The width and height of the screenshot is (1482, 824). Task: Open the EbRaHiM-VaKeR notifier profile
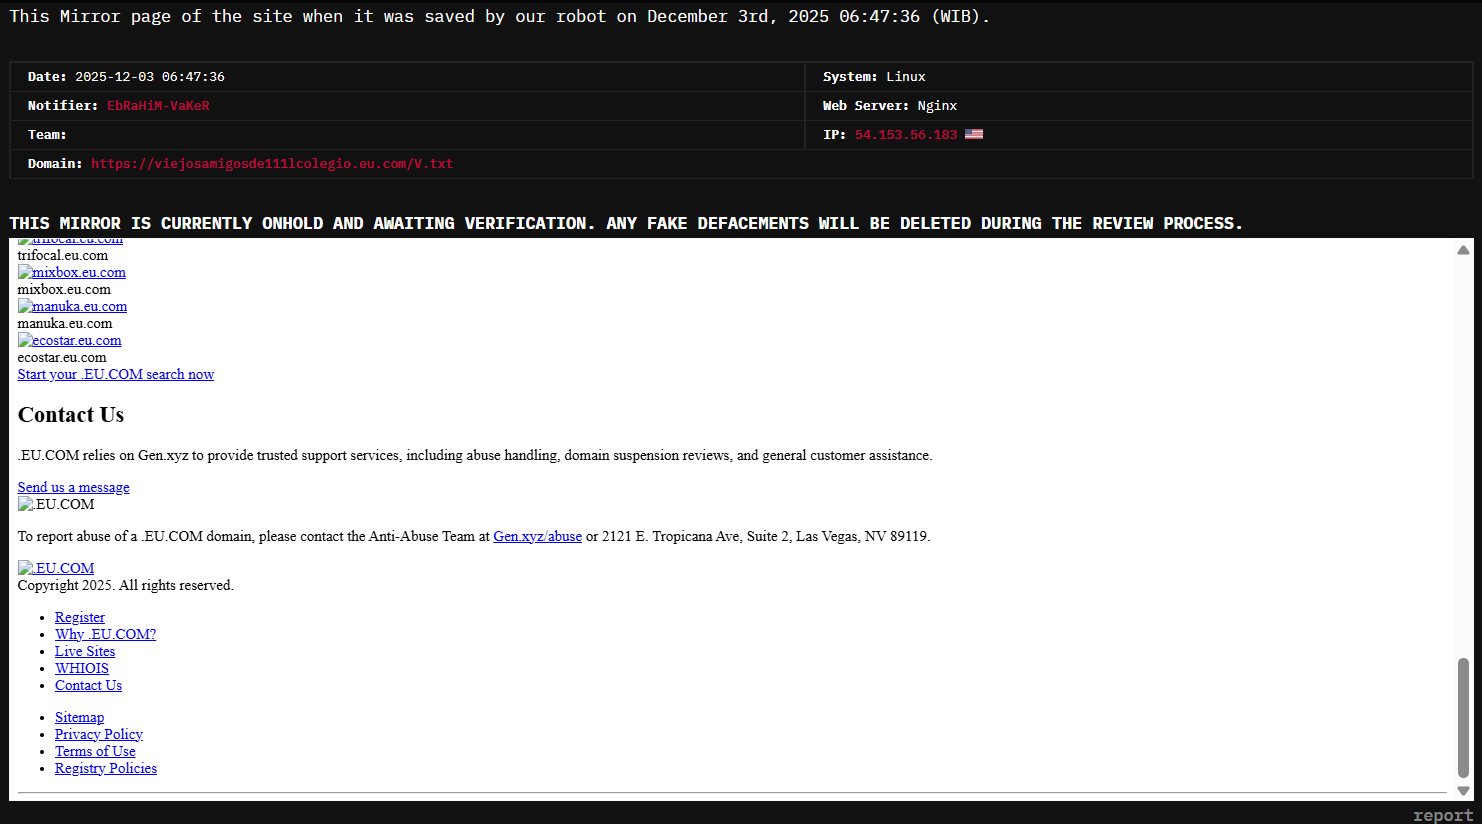[x=158, y=105]
